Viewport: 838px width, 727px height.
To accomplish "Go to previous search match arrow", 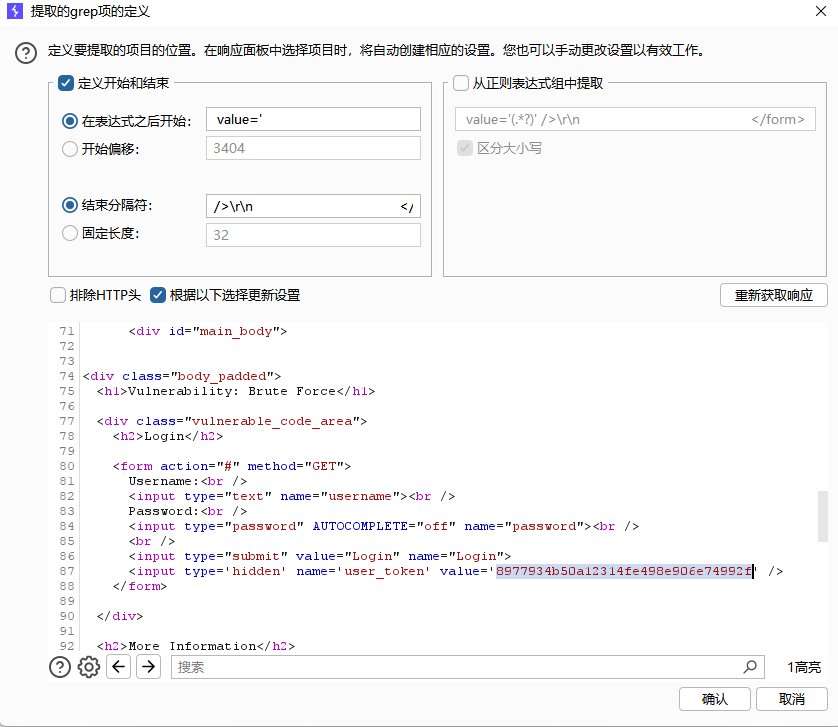I will (x=119, y=667).
